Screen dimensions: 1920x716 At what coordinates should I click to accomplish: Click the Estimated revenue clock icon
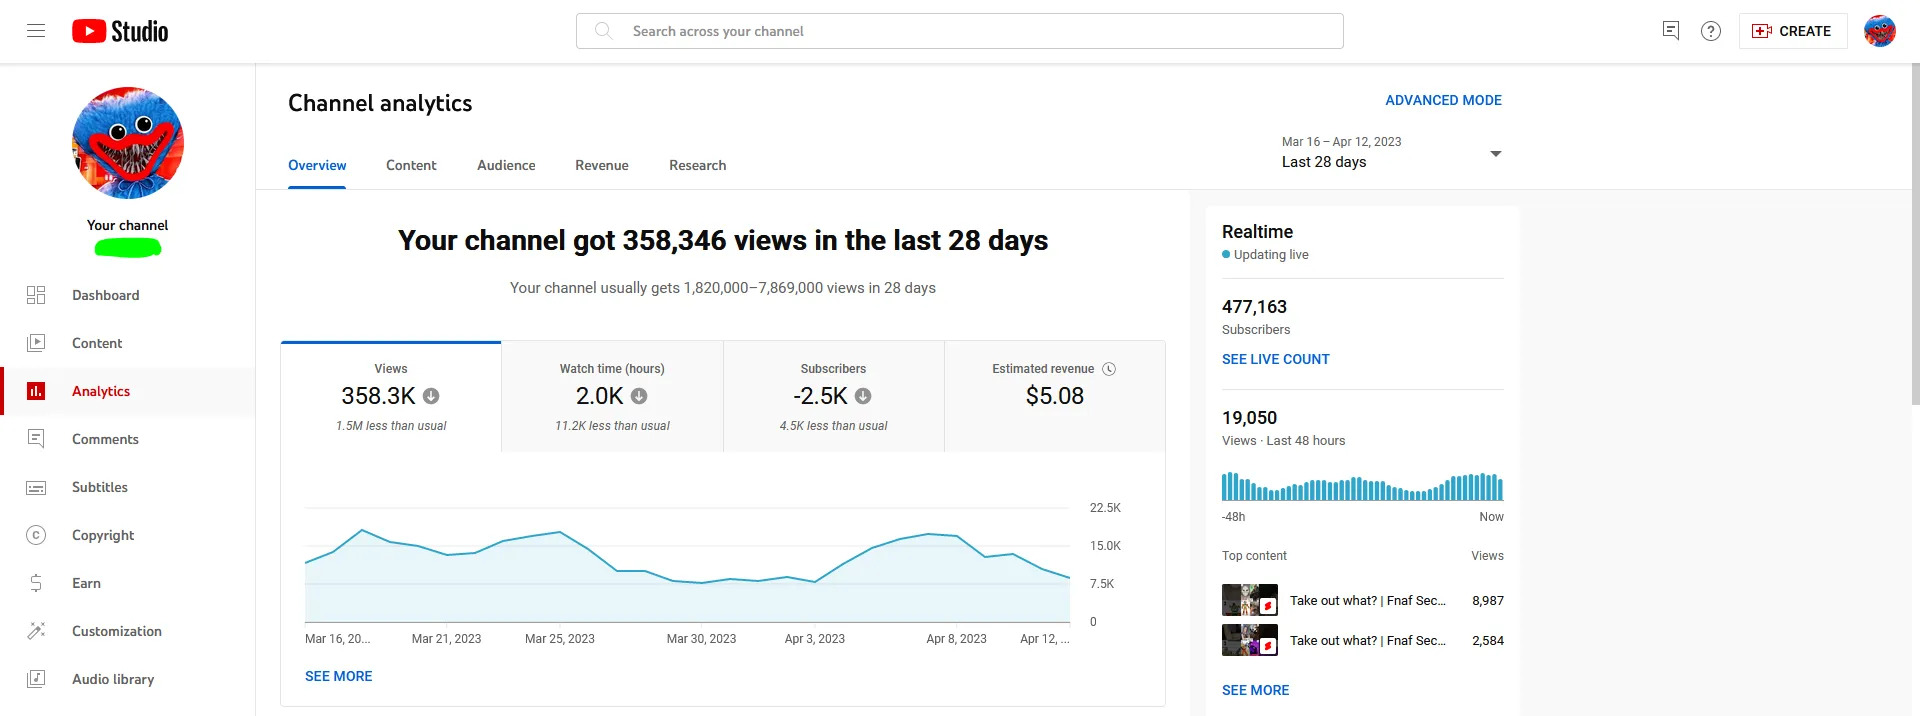click(x=1109, y=369)
